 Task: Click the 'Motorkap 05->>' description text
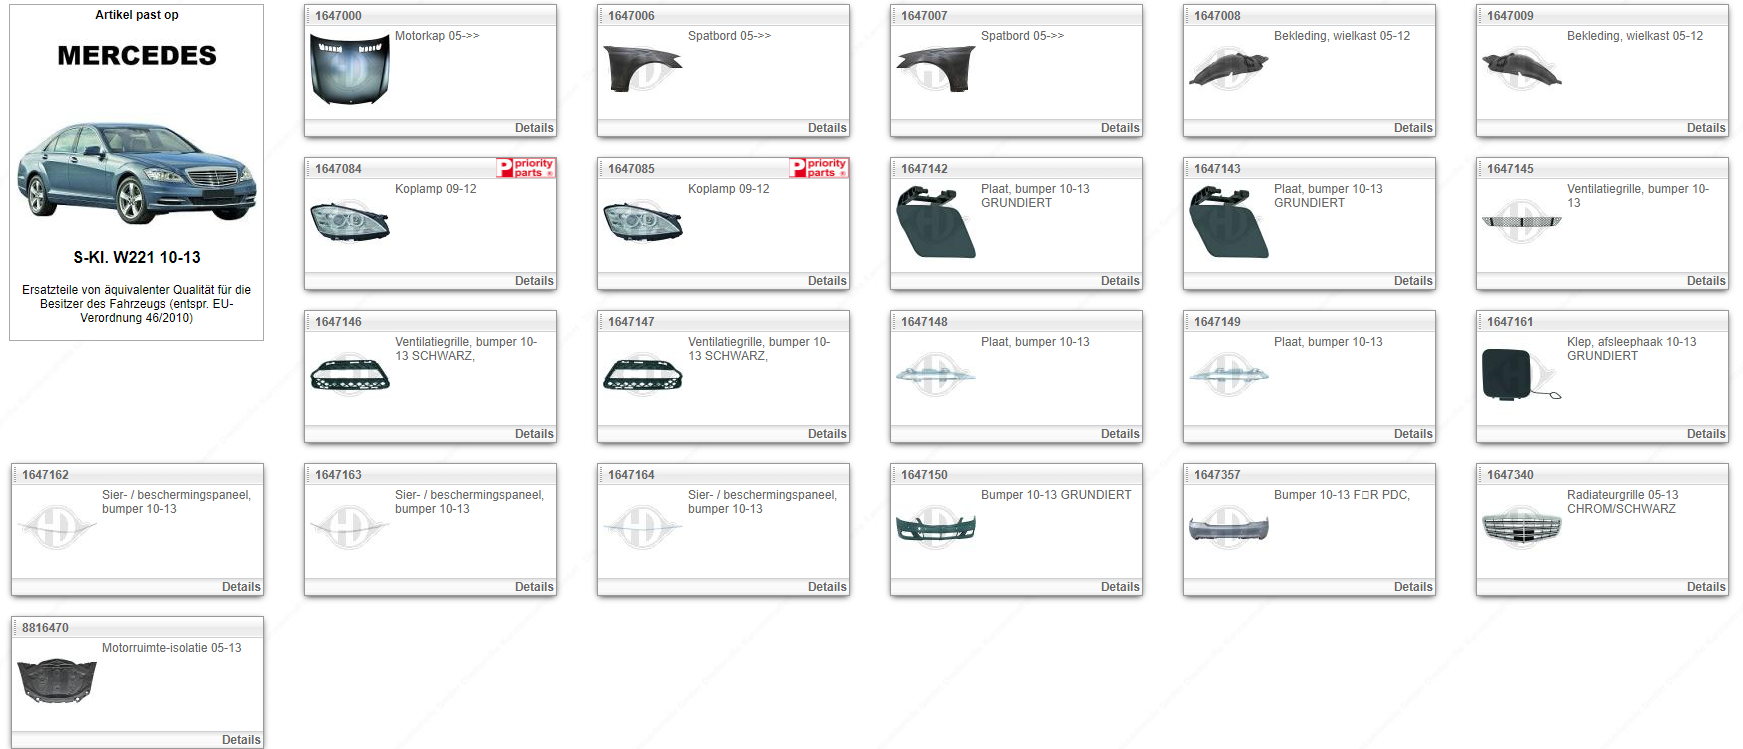click(x=437, y=36)
